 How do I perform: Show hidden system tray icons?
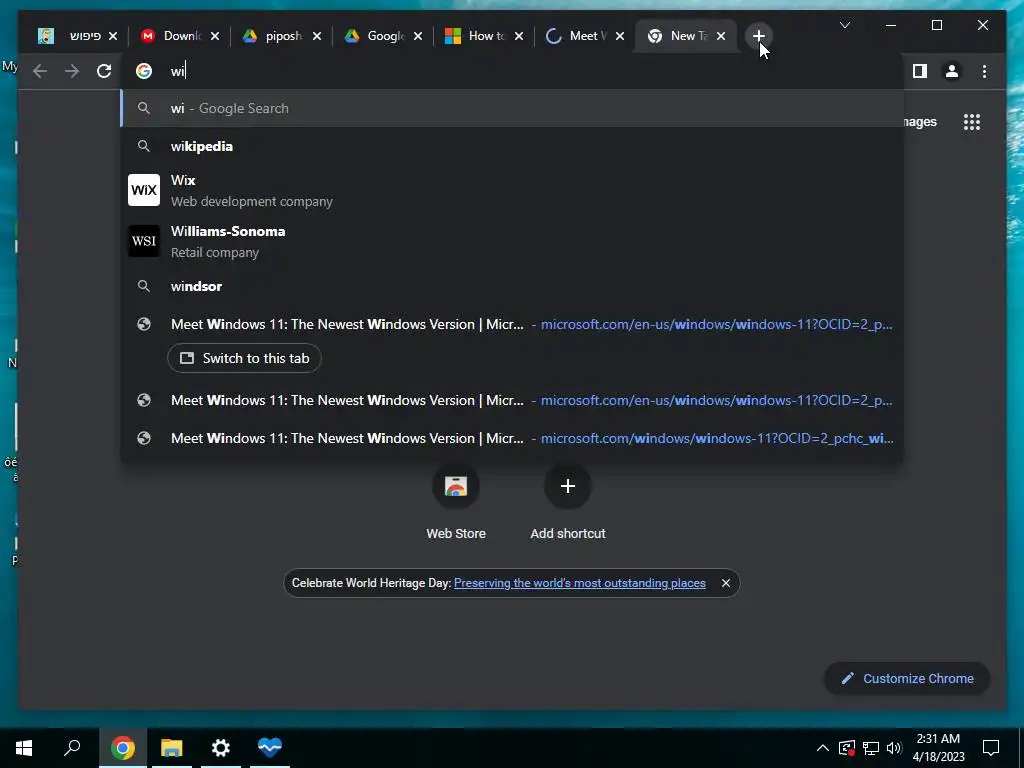coord(823,748)
